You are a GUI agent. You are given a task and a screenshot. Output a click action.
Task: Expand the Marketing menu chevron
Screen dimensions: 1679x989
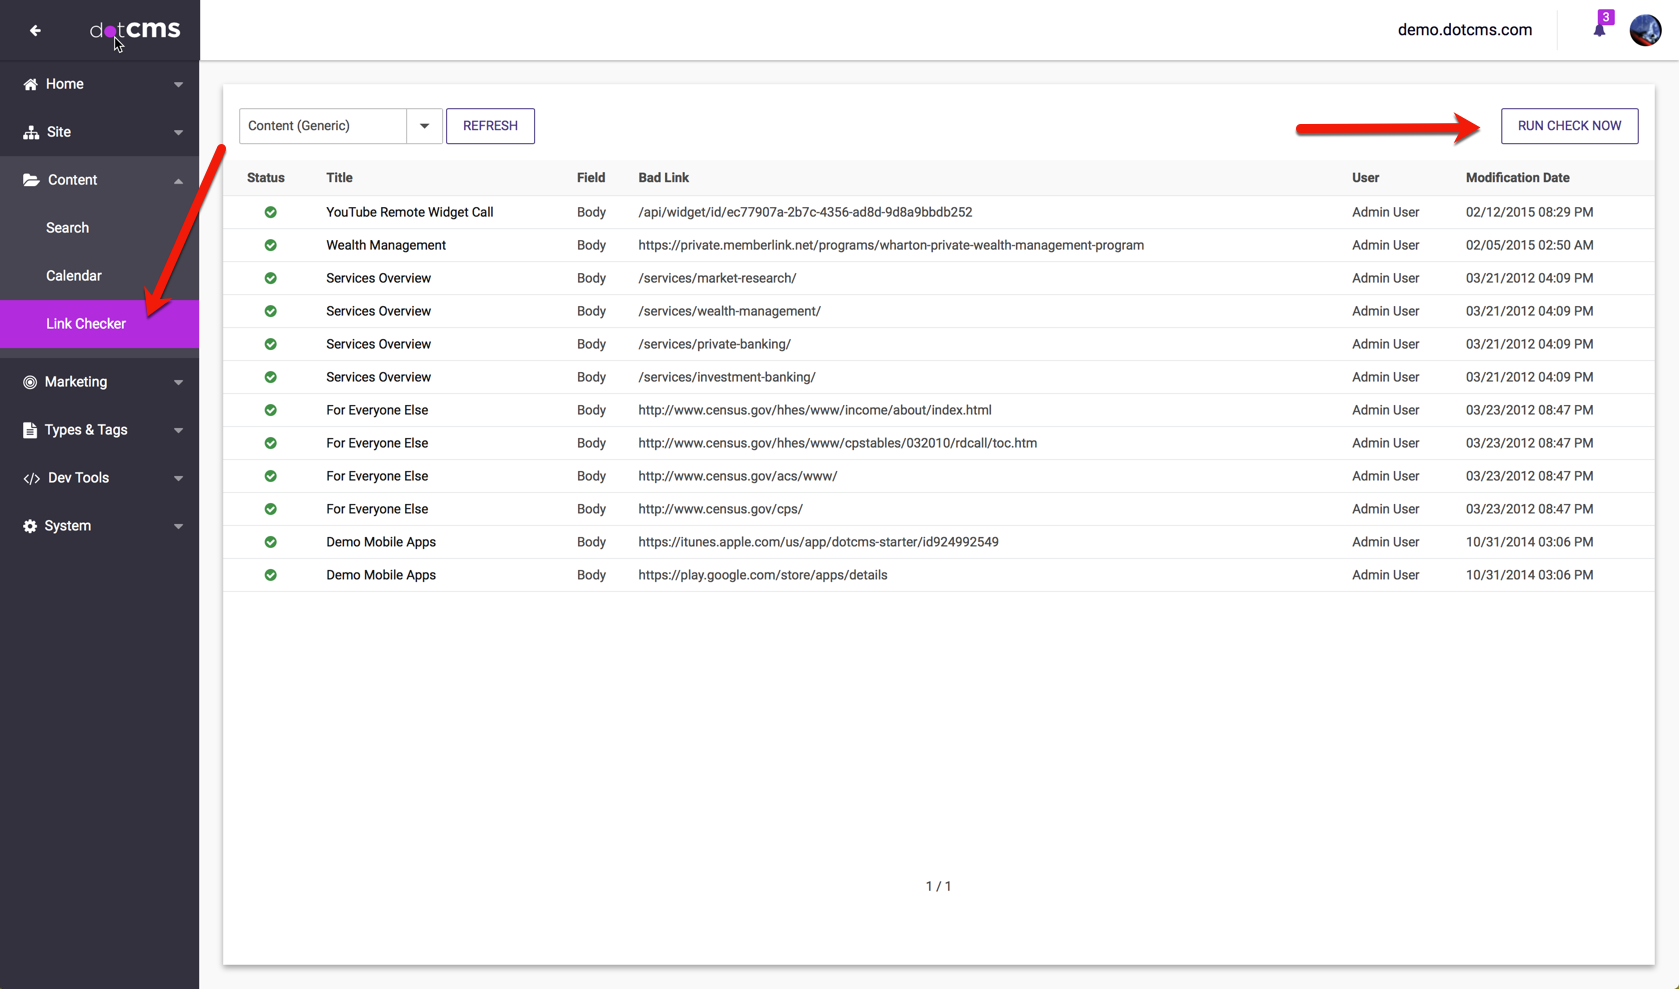point(178,382)
